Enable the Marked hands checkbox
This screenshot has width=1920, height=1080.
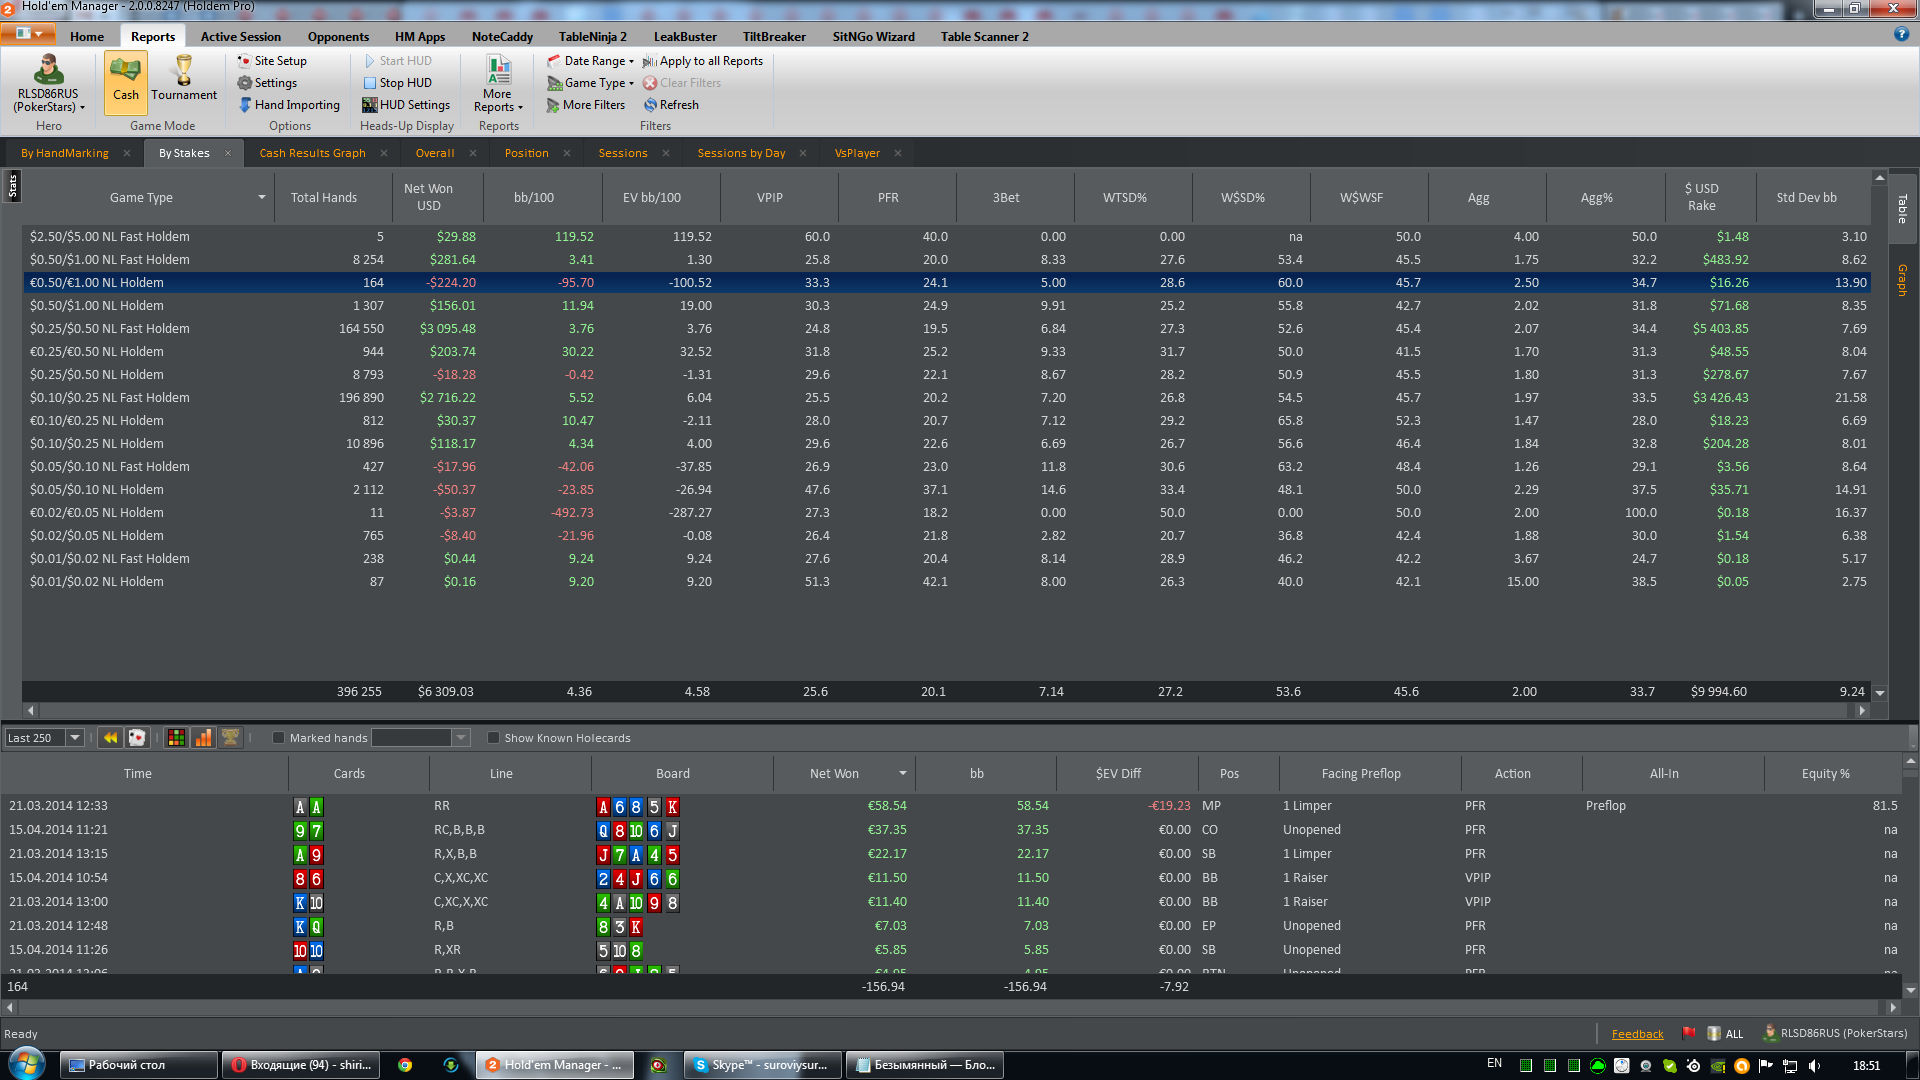(279, 738)
